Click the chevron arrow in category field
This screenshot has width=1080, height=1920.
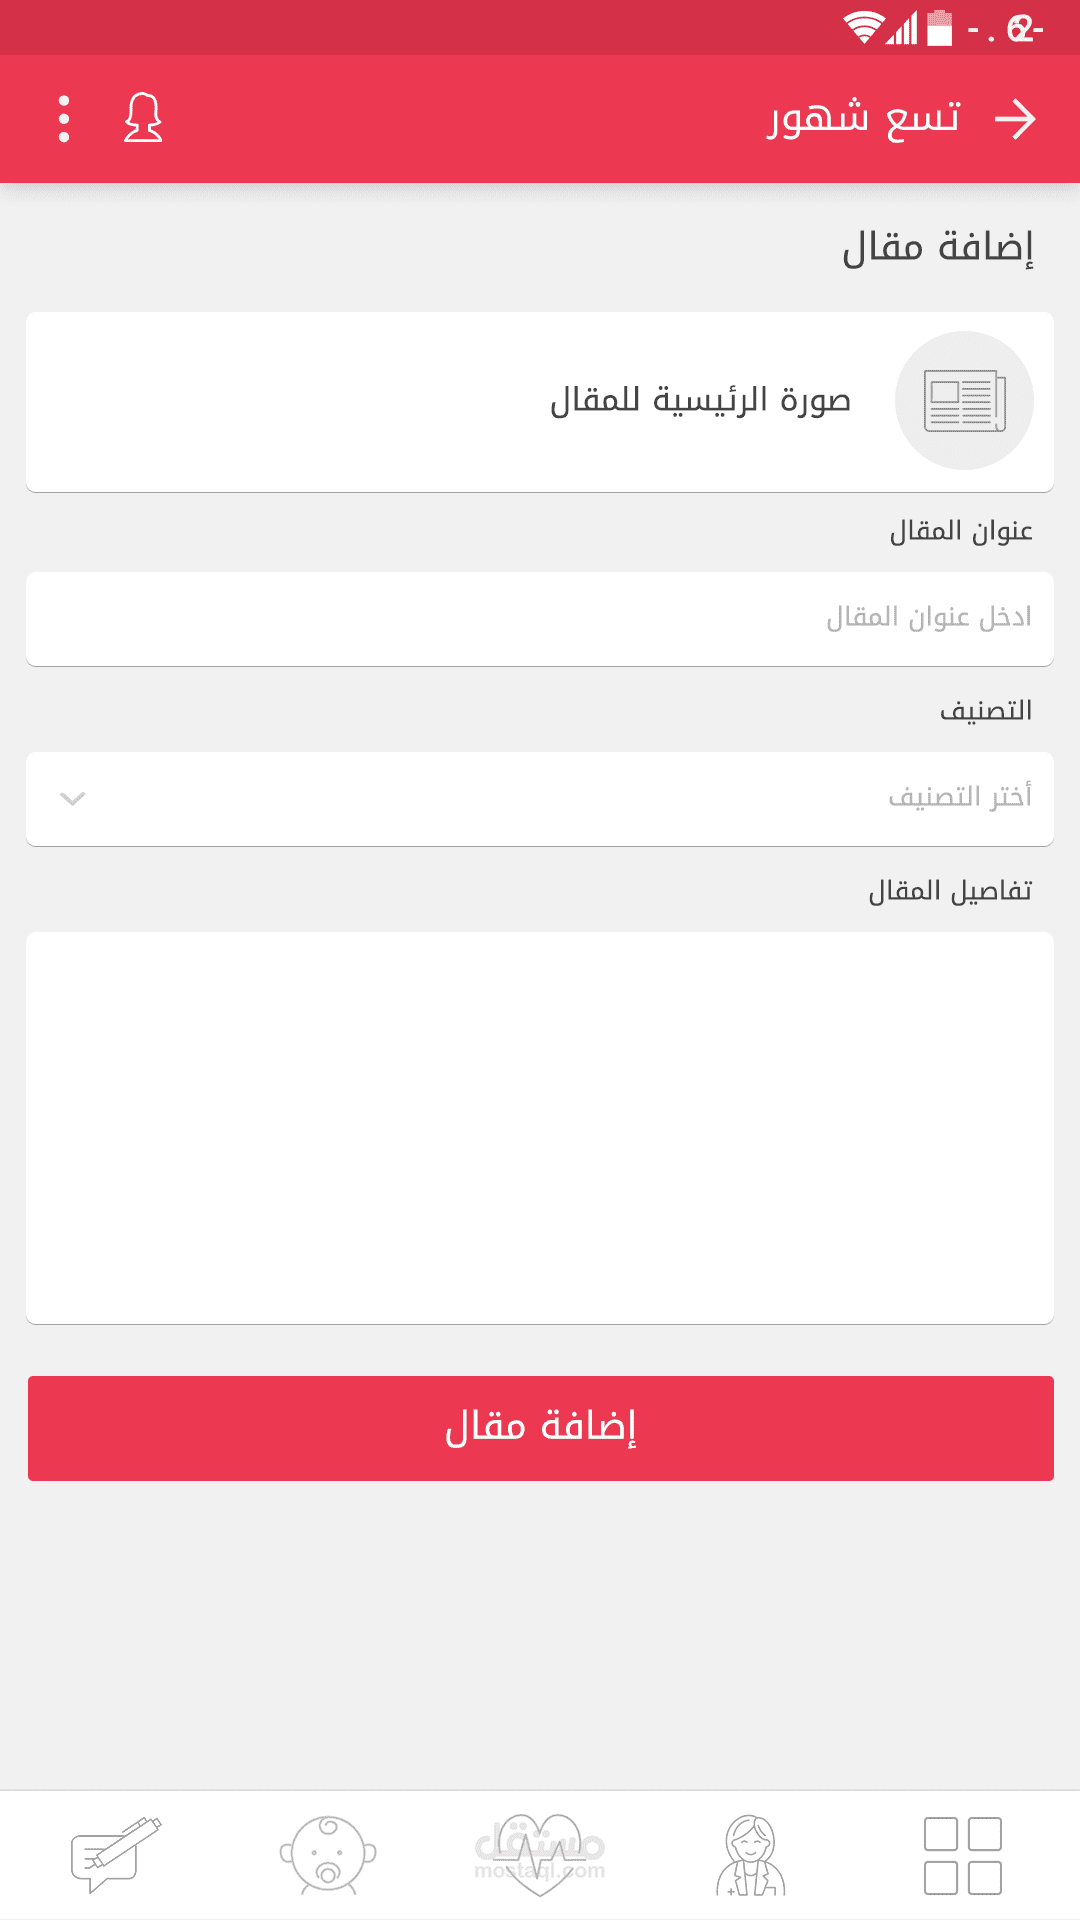(73, 799)
